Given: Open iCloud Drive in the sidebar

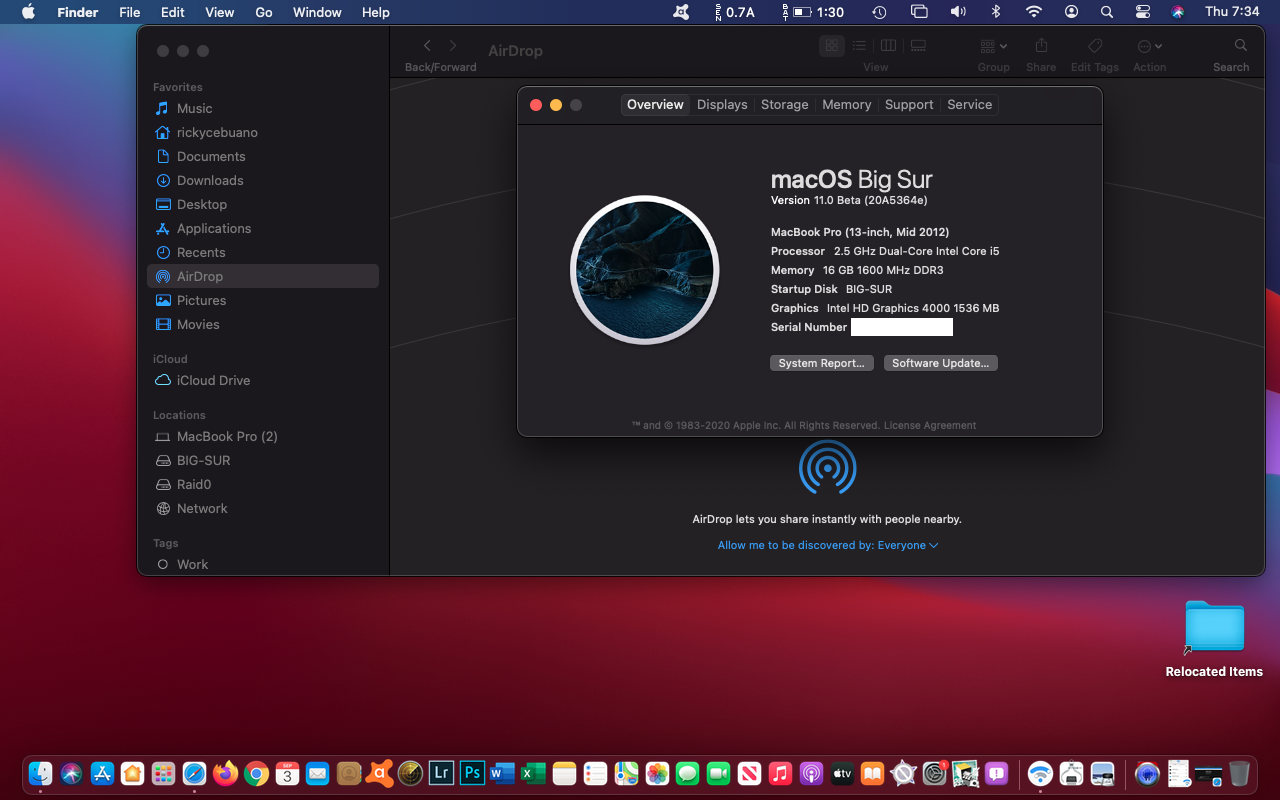Looking at the screenshot, I should [x=263, y=380].
